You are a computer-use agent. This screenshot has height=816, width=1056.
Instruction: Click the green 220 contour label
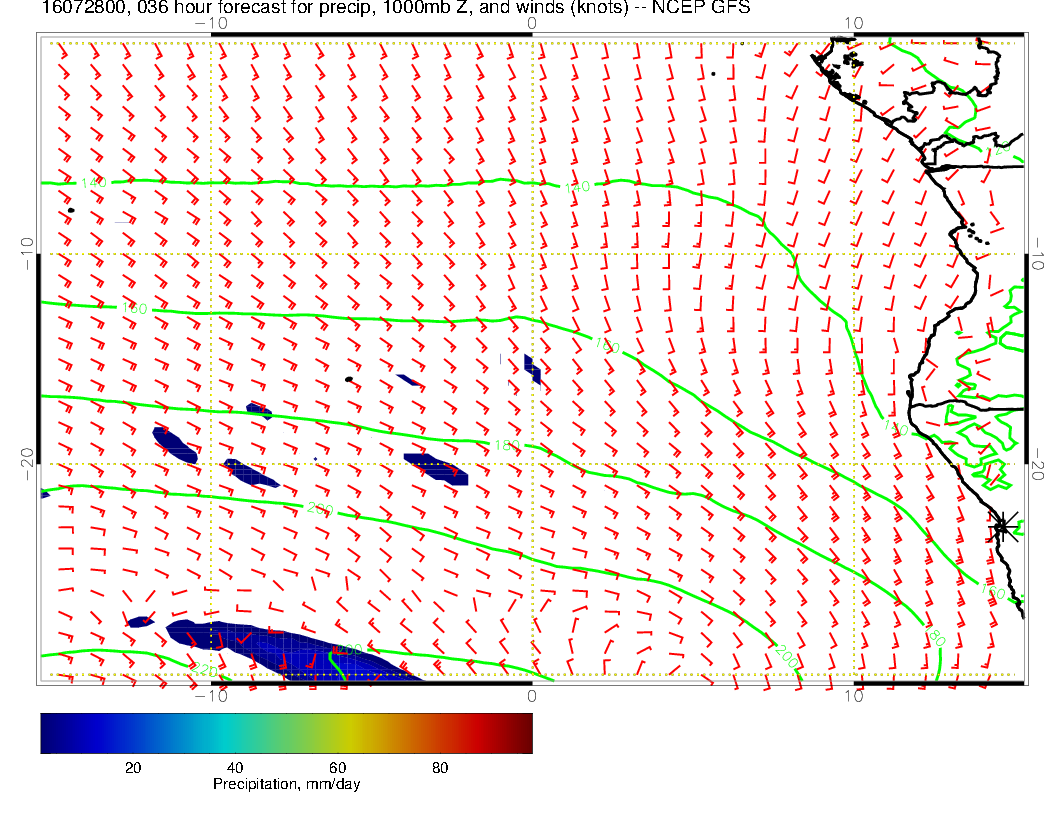205,669
